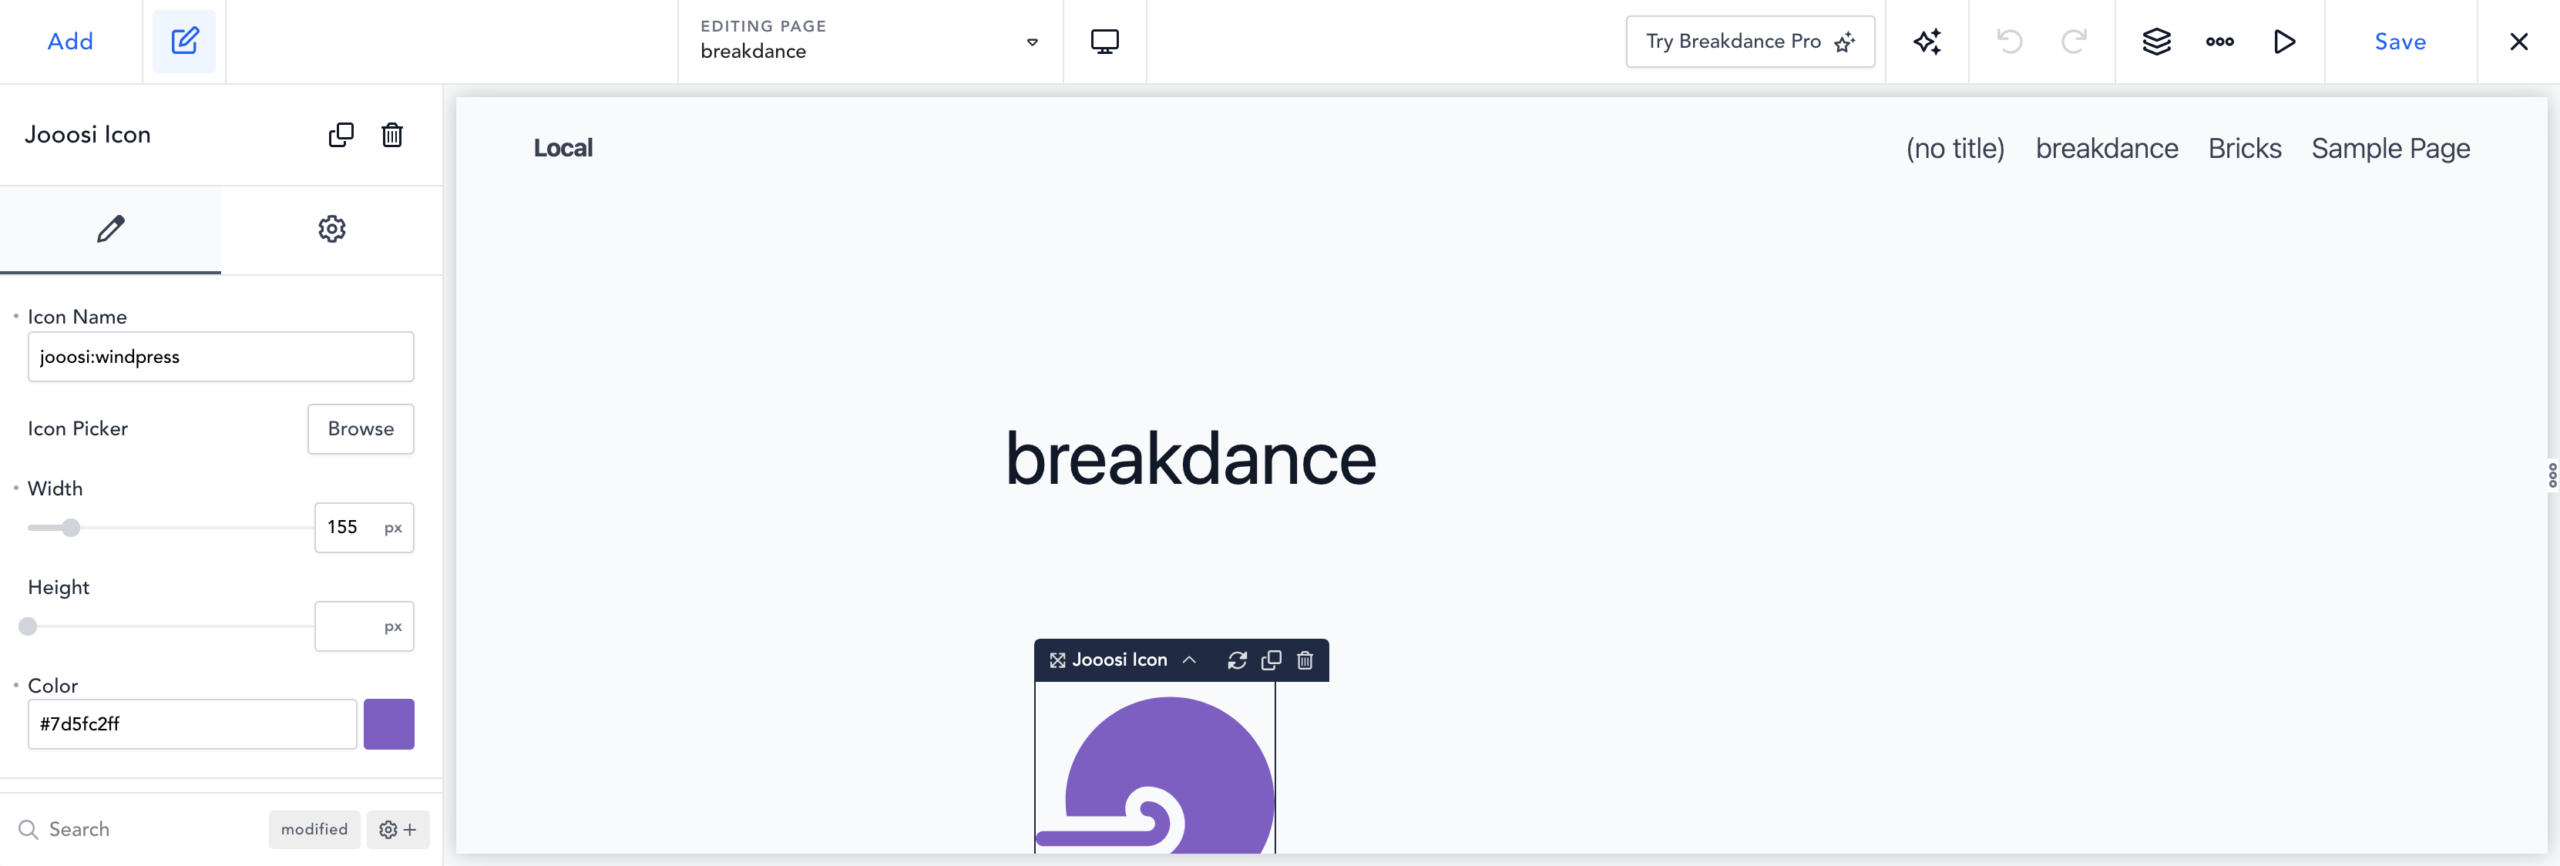Adjust the Height slider handle
2560x866 pixels.
tap(28, 626)
